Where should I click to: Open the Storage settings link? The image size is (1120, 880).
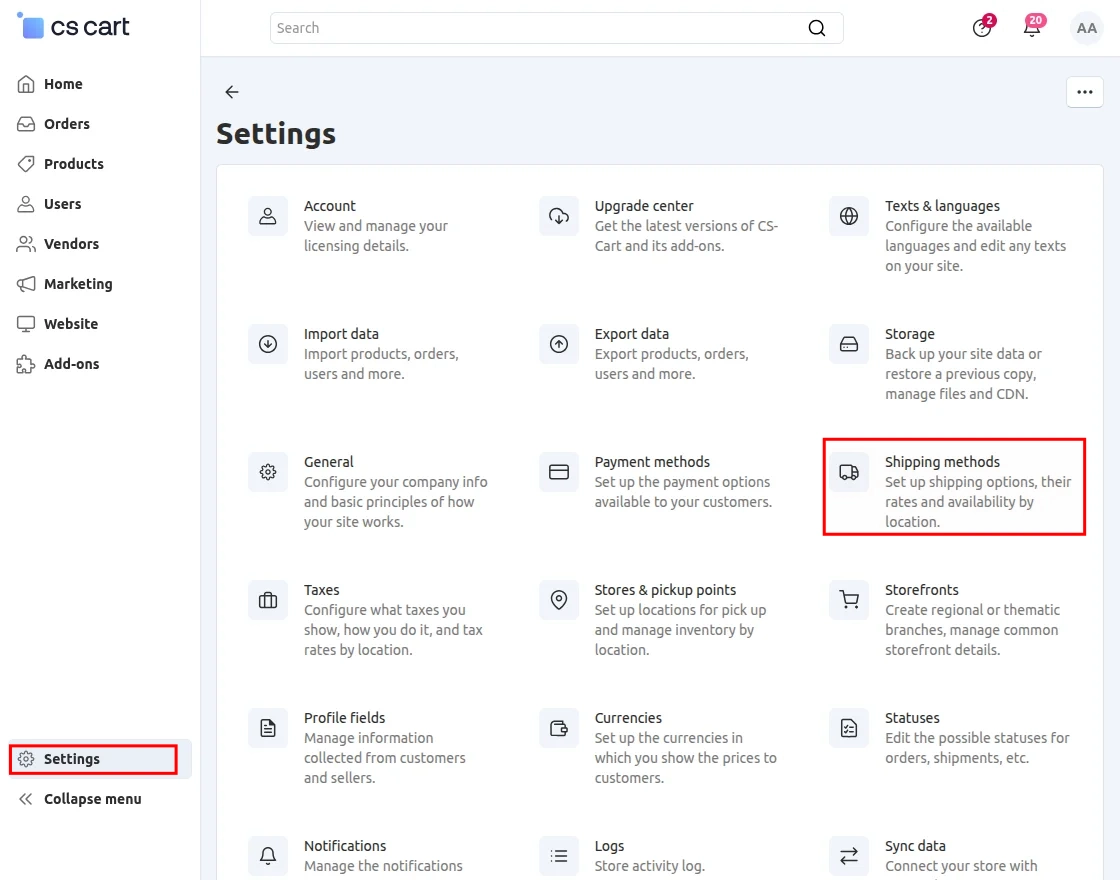click(909, 334)
